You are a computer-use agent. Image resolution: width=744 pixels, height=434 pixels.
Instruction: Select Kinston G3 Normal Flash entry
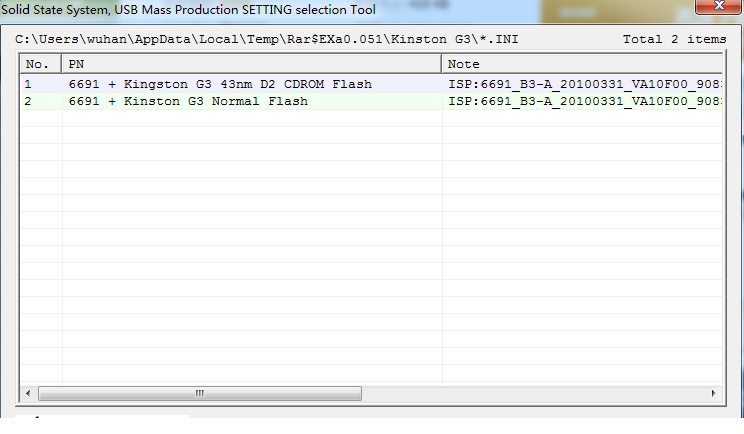pos(188,102)
